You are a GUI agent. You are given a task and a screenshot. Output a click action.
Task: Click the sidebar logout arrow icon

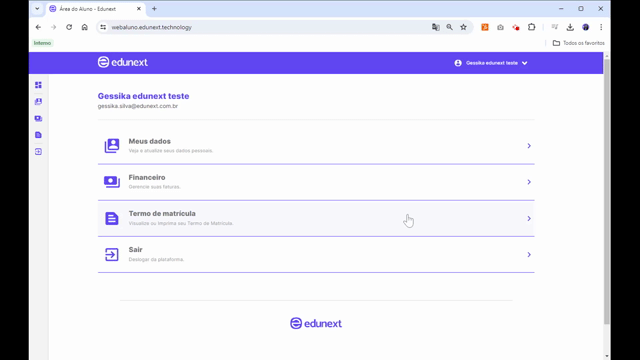(38, 152)
